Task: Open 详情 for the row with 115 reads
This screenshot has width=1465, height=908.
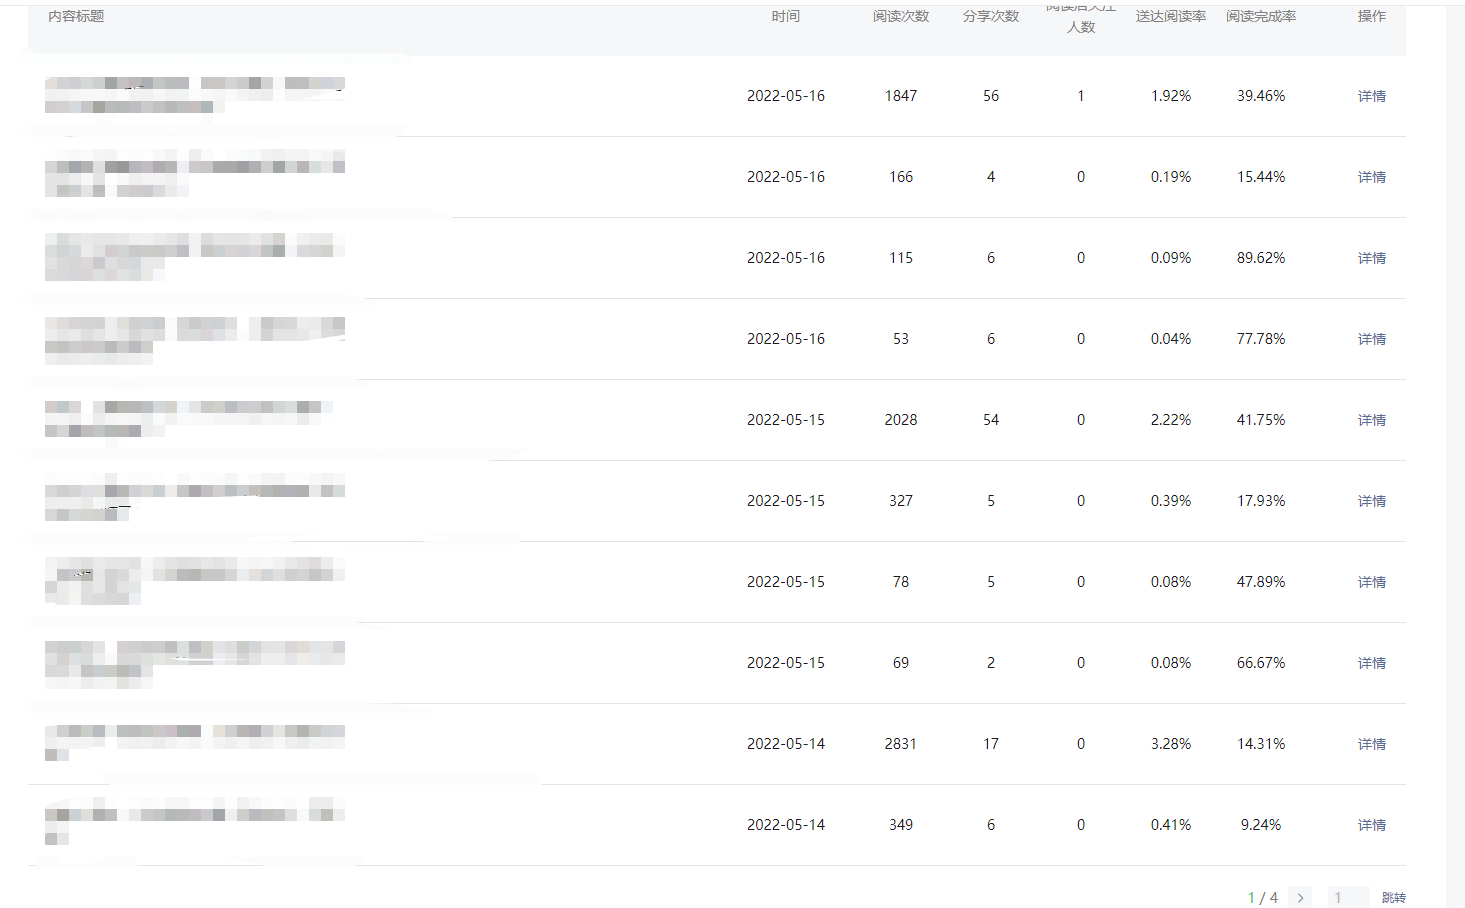Action: 1371,258
